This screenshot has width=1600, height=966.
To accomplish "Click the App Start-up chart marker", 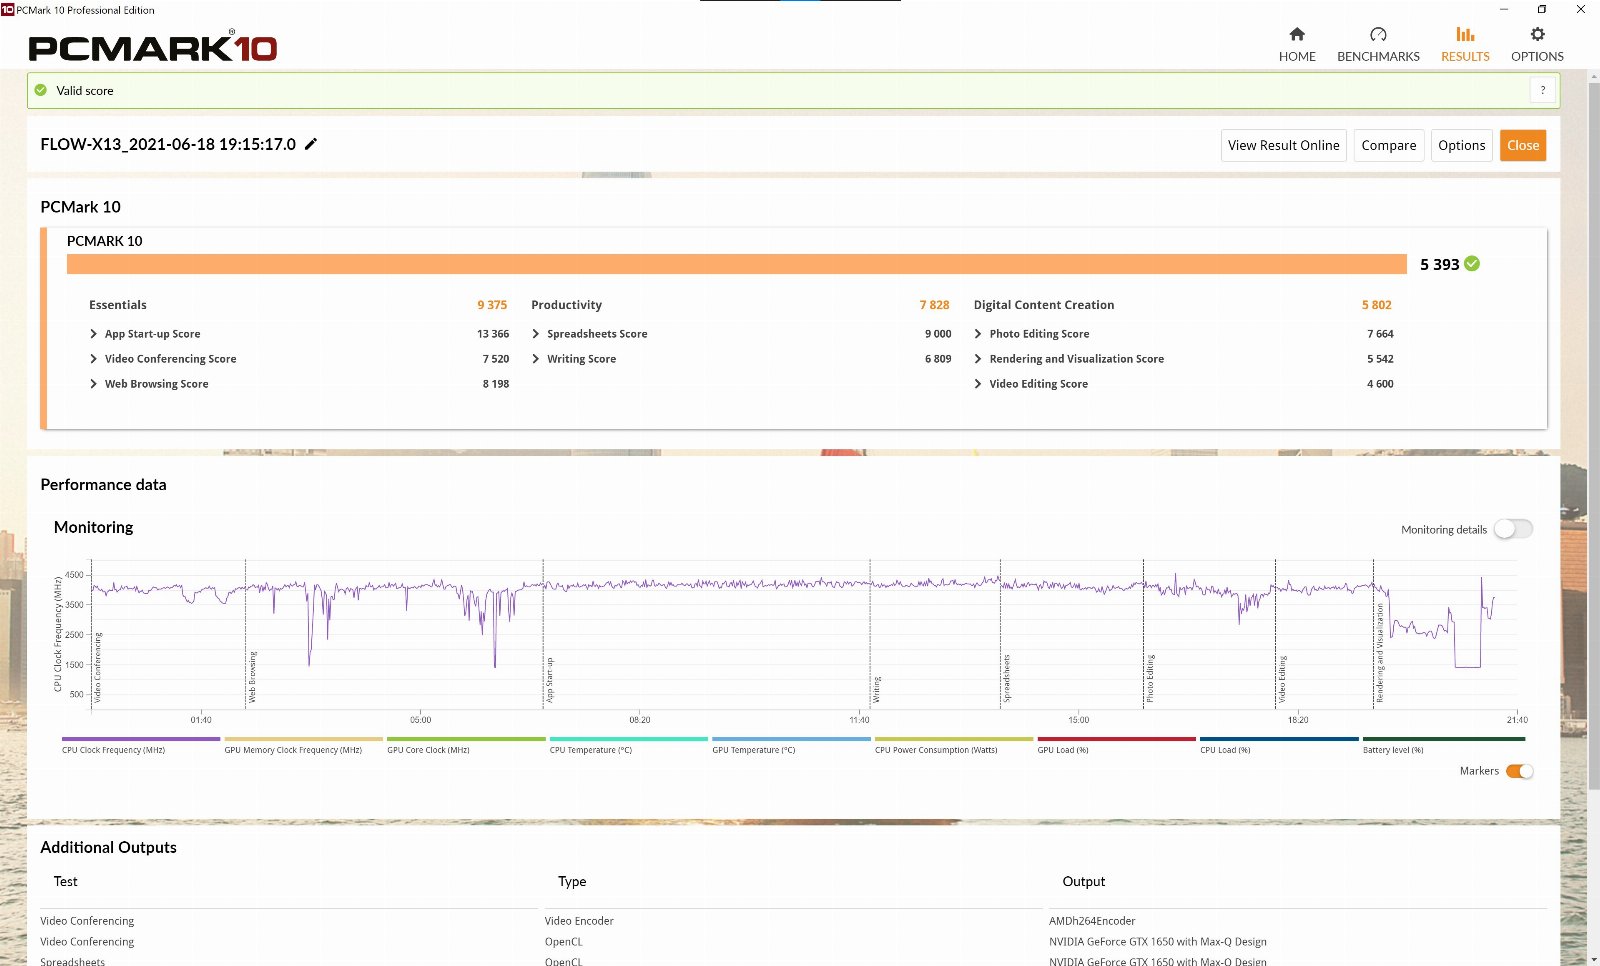I will click(549, 680).
